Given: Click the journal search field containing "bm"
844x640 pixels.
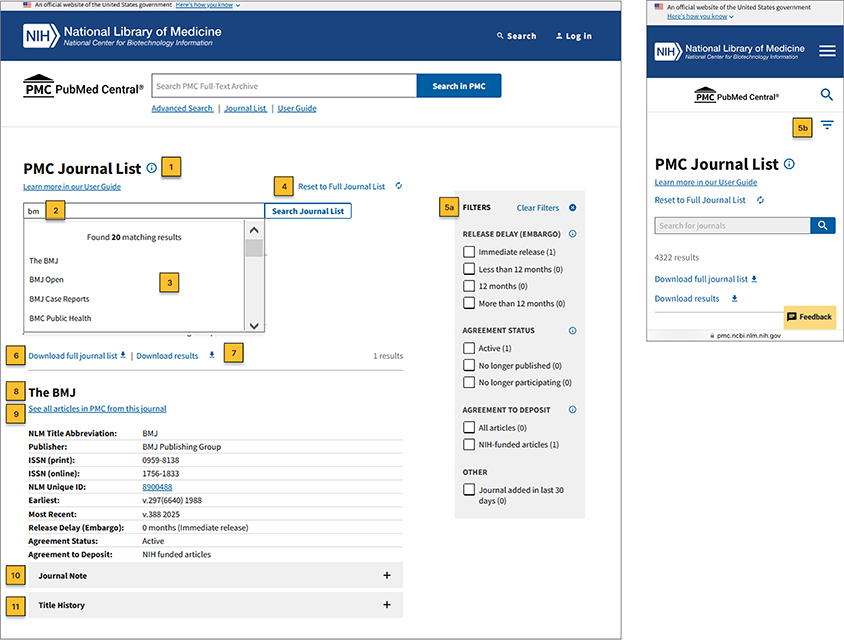Looking at the screenshot, I should coord(144,211).
